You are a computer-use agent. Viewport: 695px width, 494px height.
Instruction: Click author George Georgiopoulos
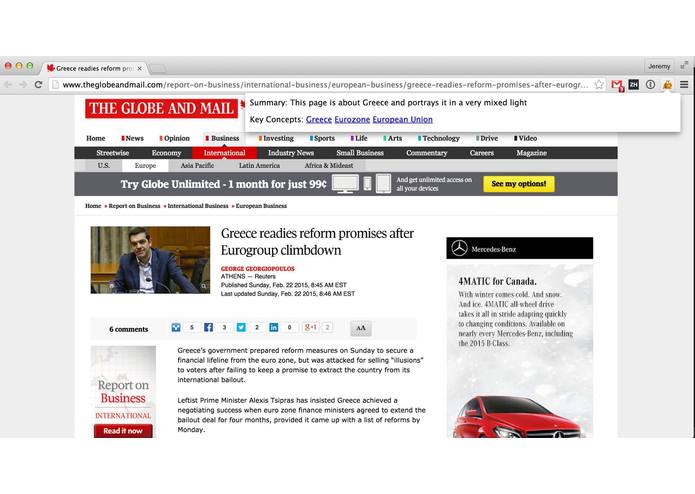[x=258, y=268]
